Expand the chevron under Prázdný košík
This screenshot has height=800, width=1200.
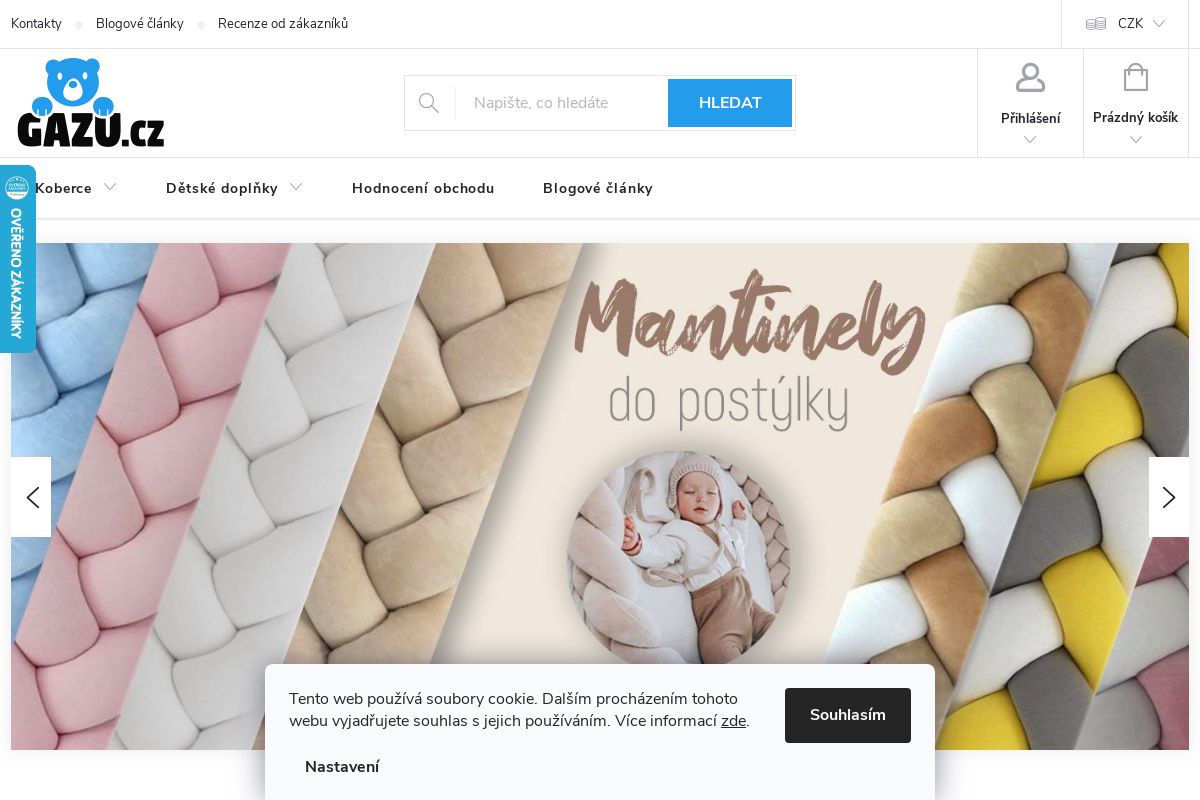point(1136,140)
